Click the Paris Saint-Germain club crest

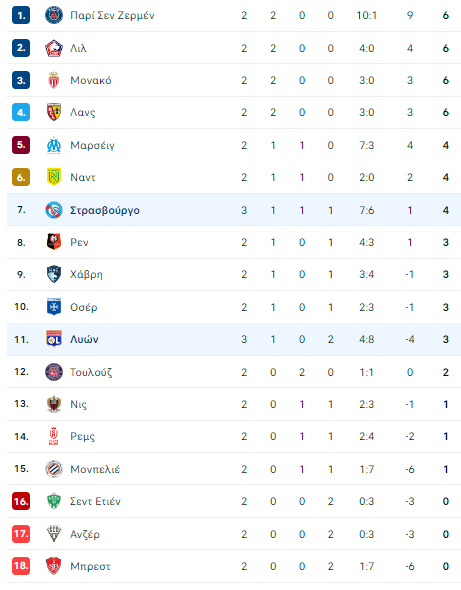54,15
